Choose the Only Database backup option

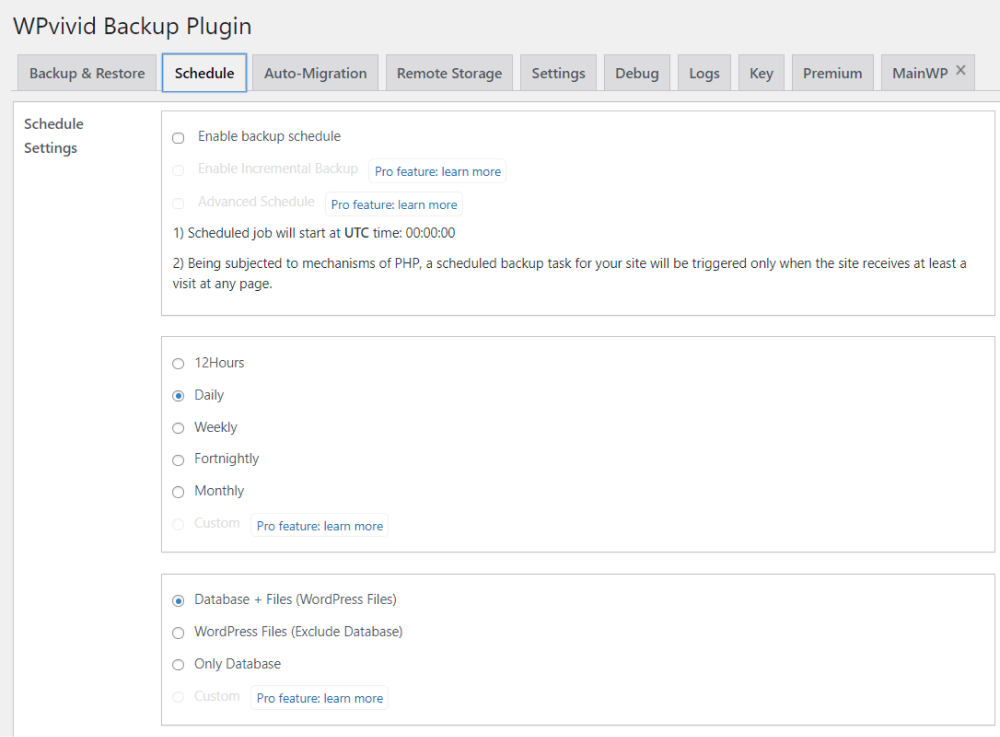[x=179, y=665]
